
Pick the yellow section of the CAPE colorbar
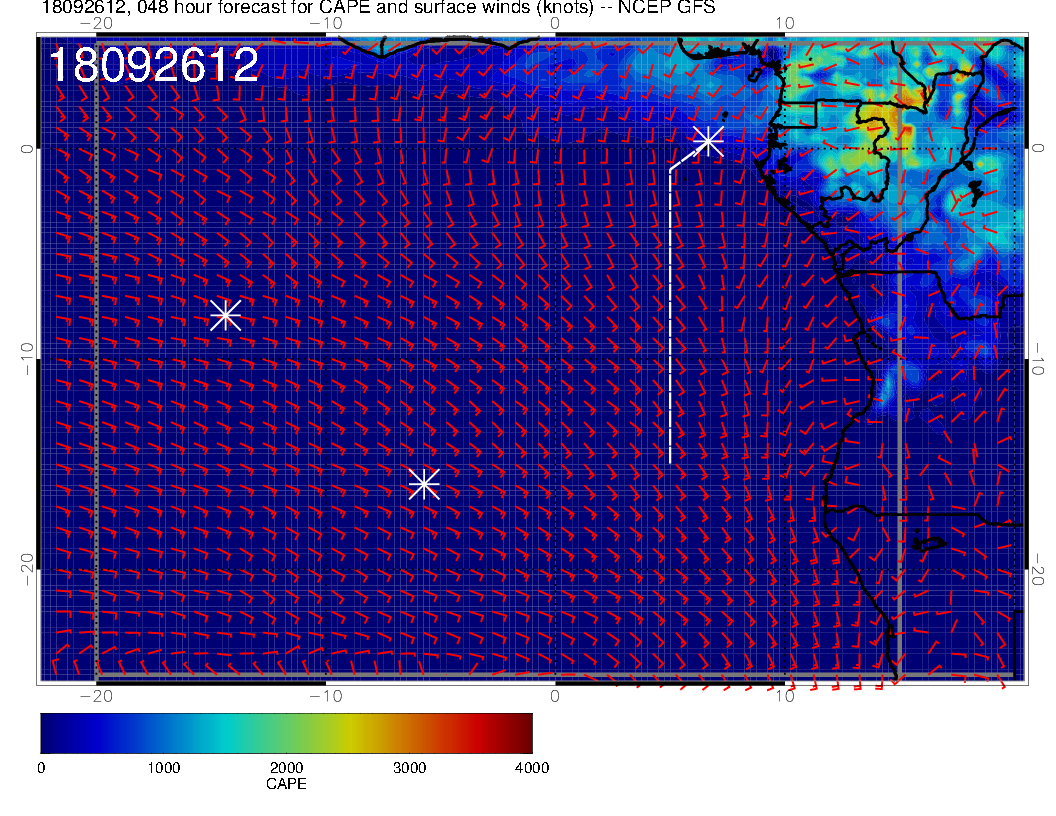[x=360, y=733]
